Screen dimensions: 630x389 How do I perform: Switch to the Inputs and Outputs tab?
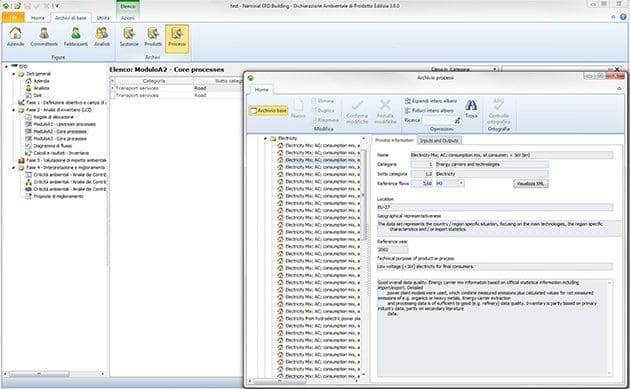439,140
